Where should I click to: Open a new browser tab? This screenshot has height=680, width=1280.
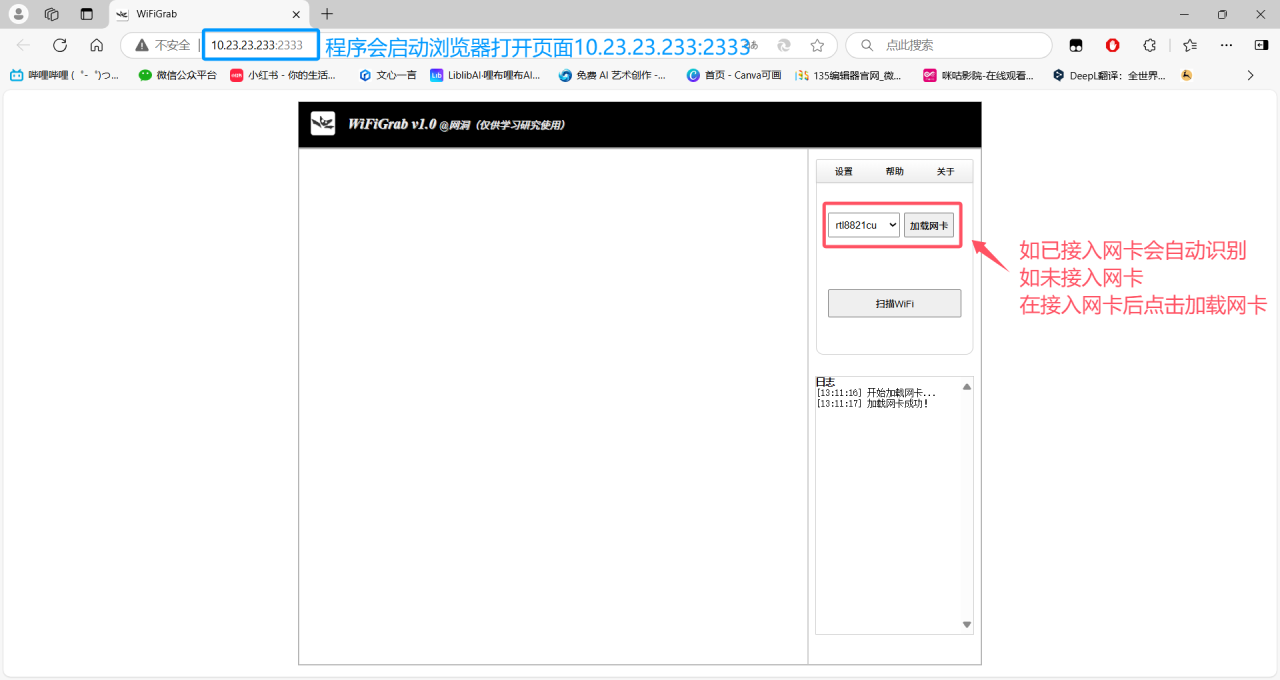pyautogui.click(x=327, y=14)
